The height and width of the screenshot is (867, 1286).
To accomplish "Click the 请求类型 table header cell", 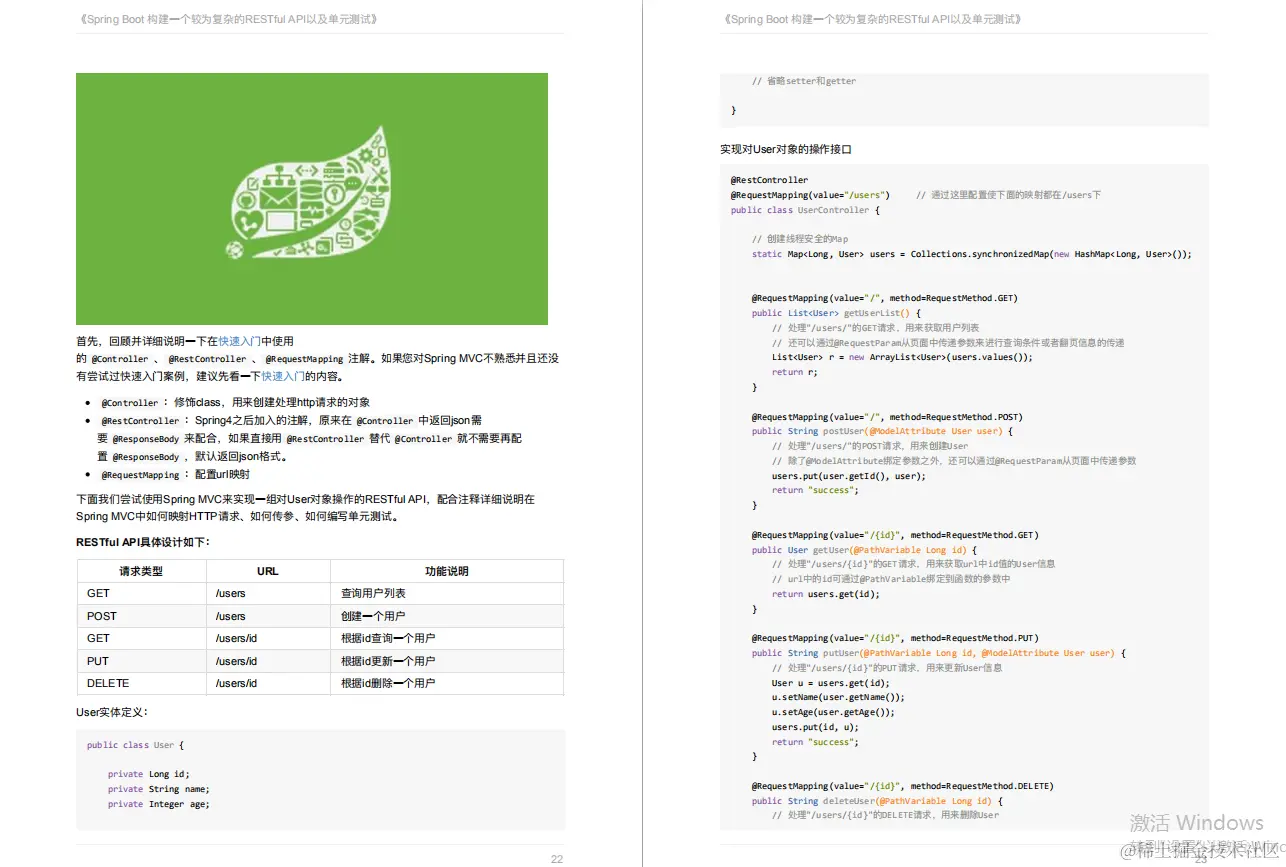I will pos(141,570).
